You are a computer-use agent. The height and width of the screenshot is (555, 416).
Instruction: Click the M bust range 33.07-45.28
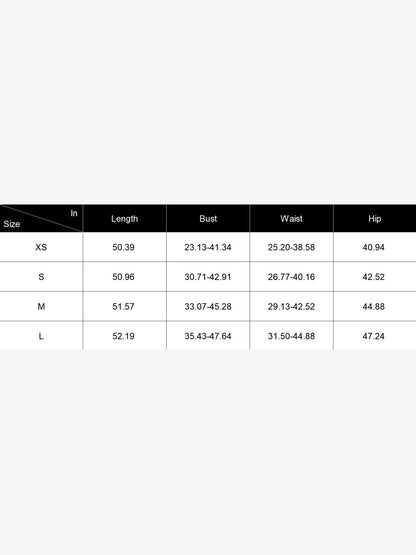(208, 307)
